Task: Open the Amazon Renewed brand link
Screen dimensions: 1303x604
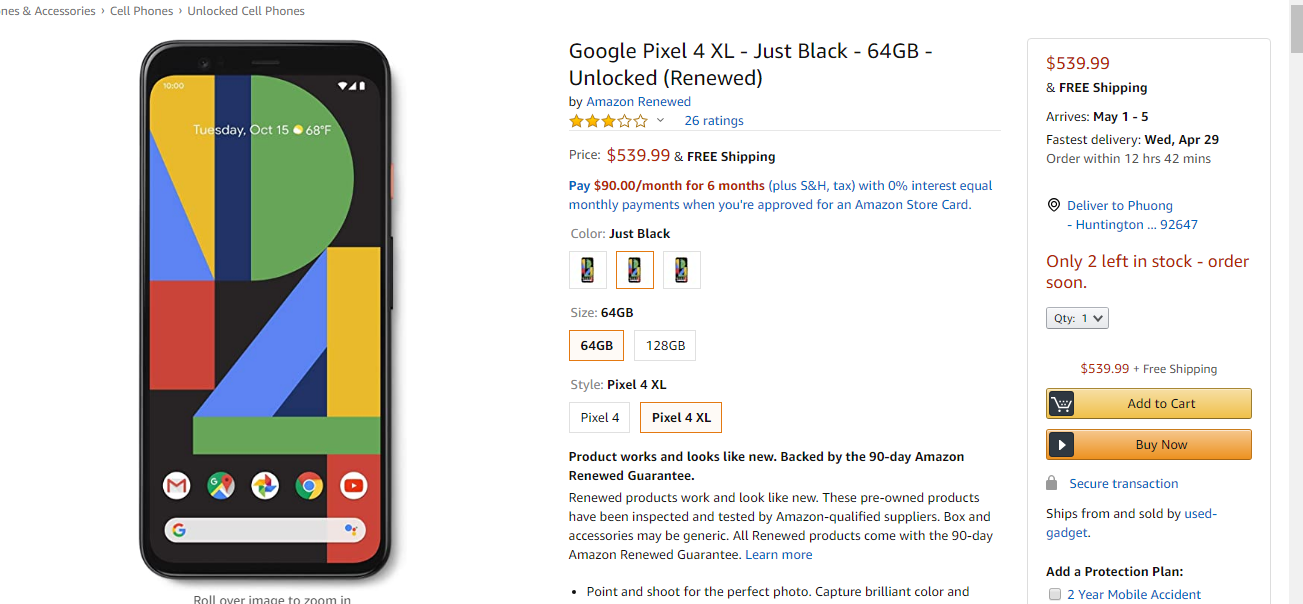Action: point(638,102)
